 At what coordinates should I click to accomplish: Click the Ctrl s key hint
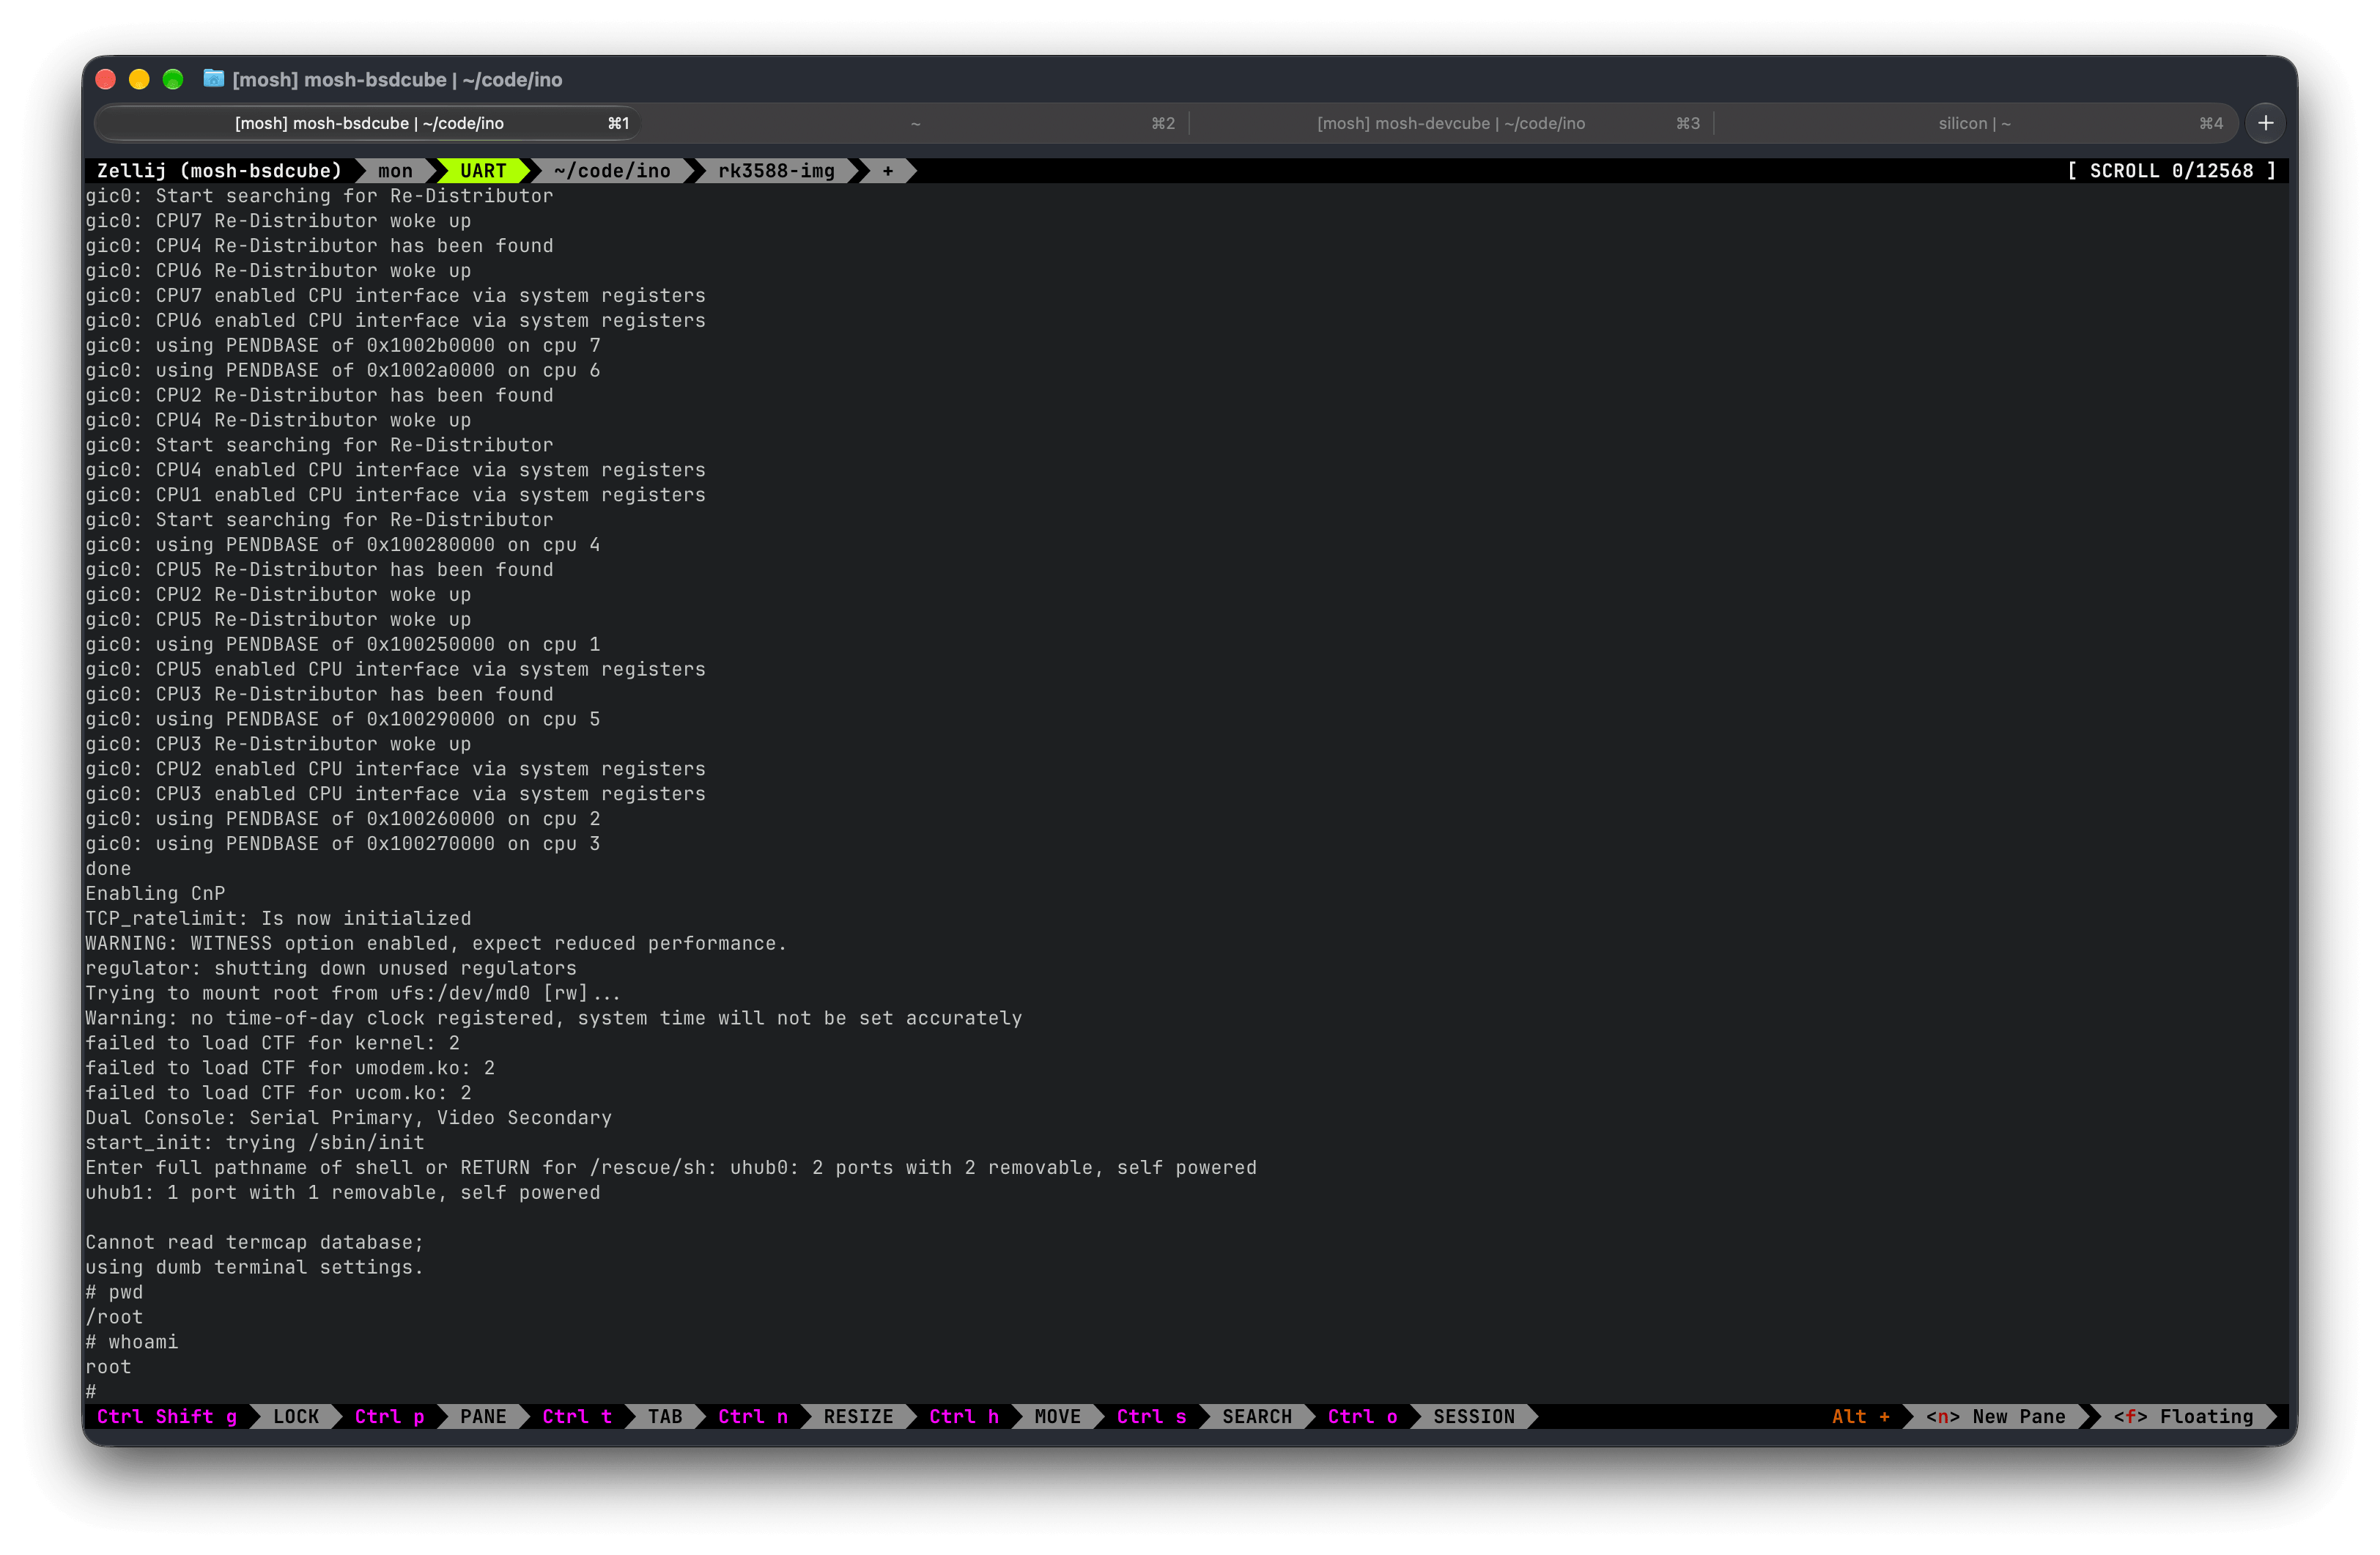point(1152,1417)
